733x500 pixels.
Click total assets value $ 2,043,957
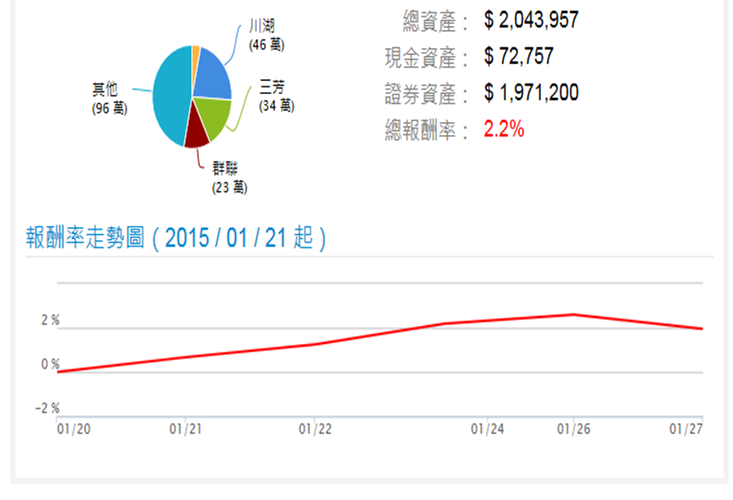532,20
